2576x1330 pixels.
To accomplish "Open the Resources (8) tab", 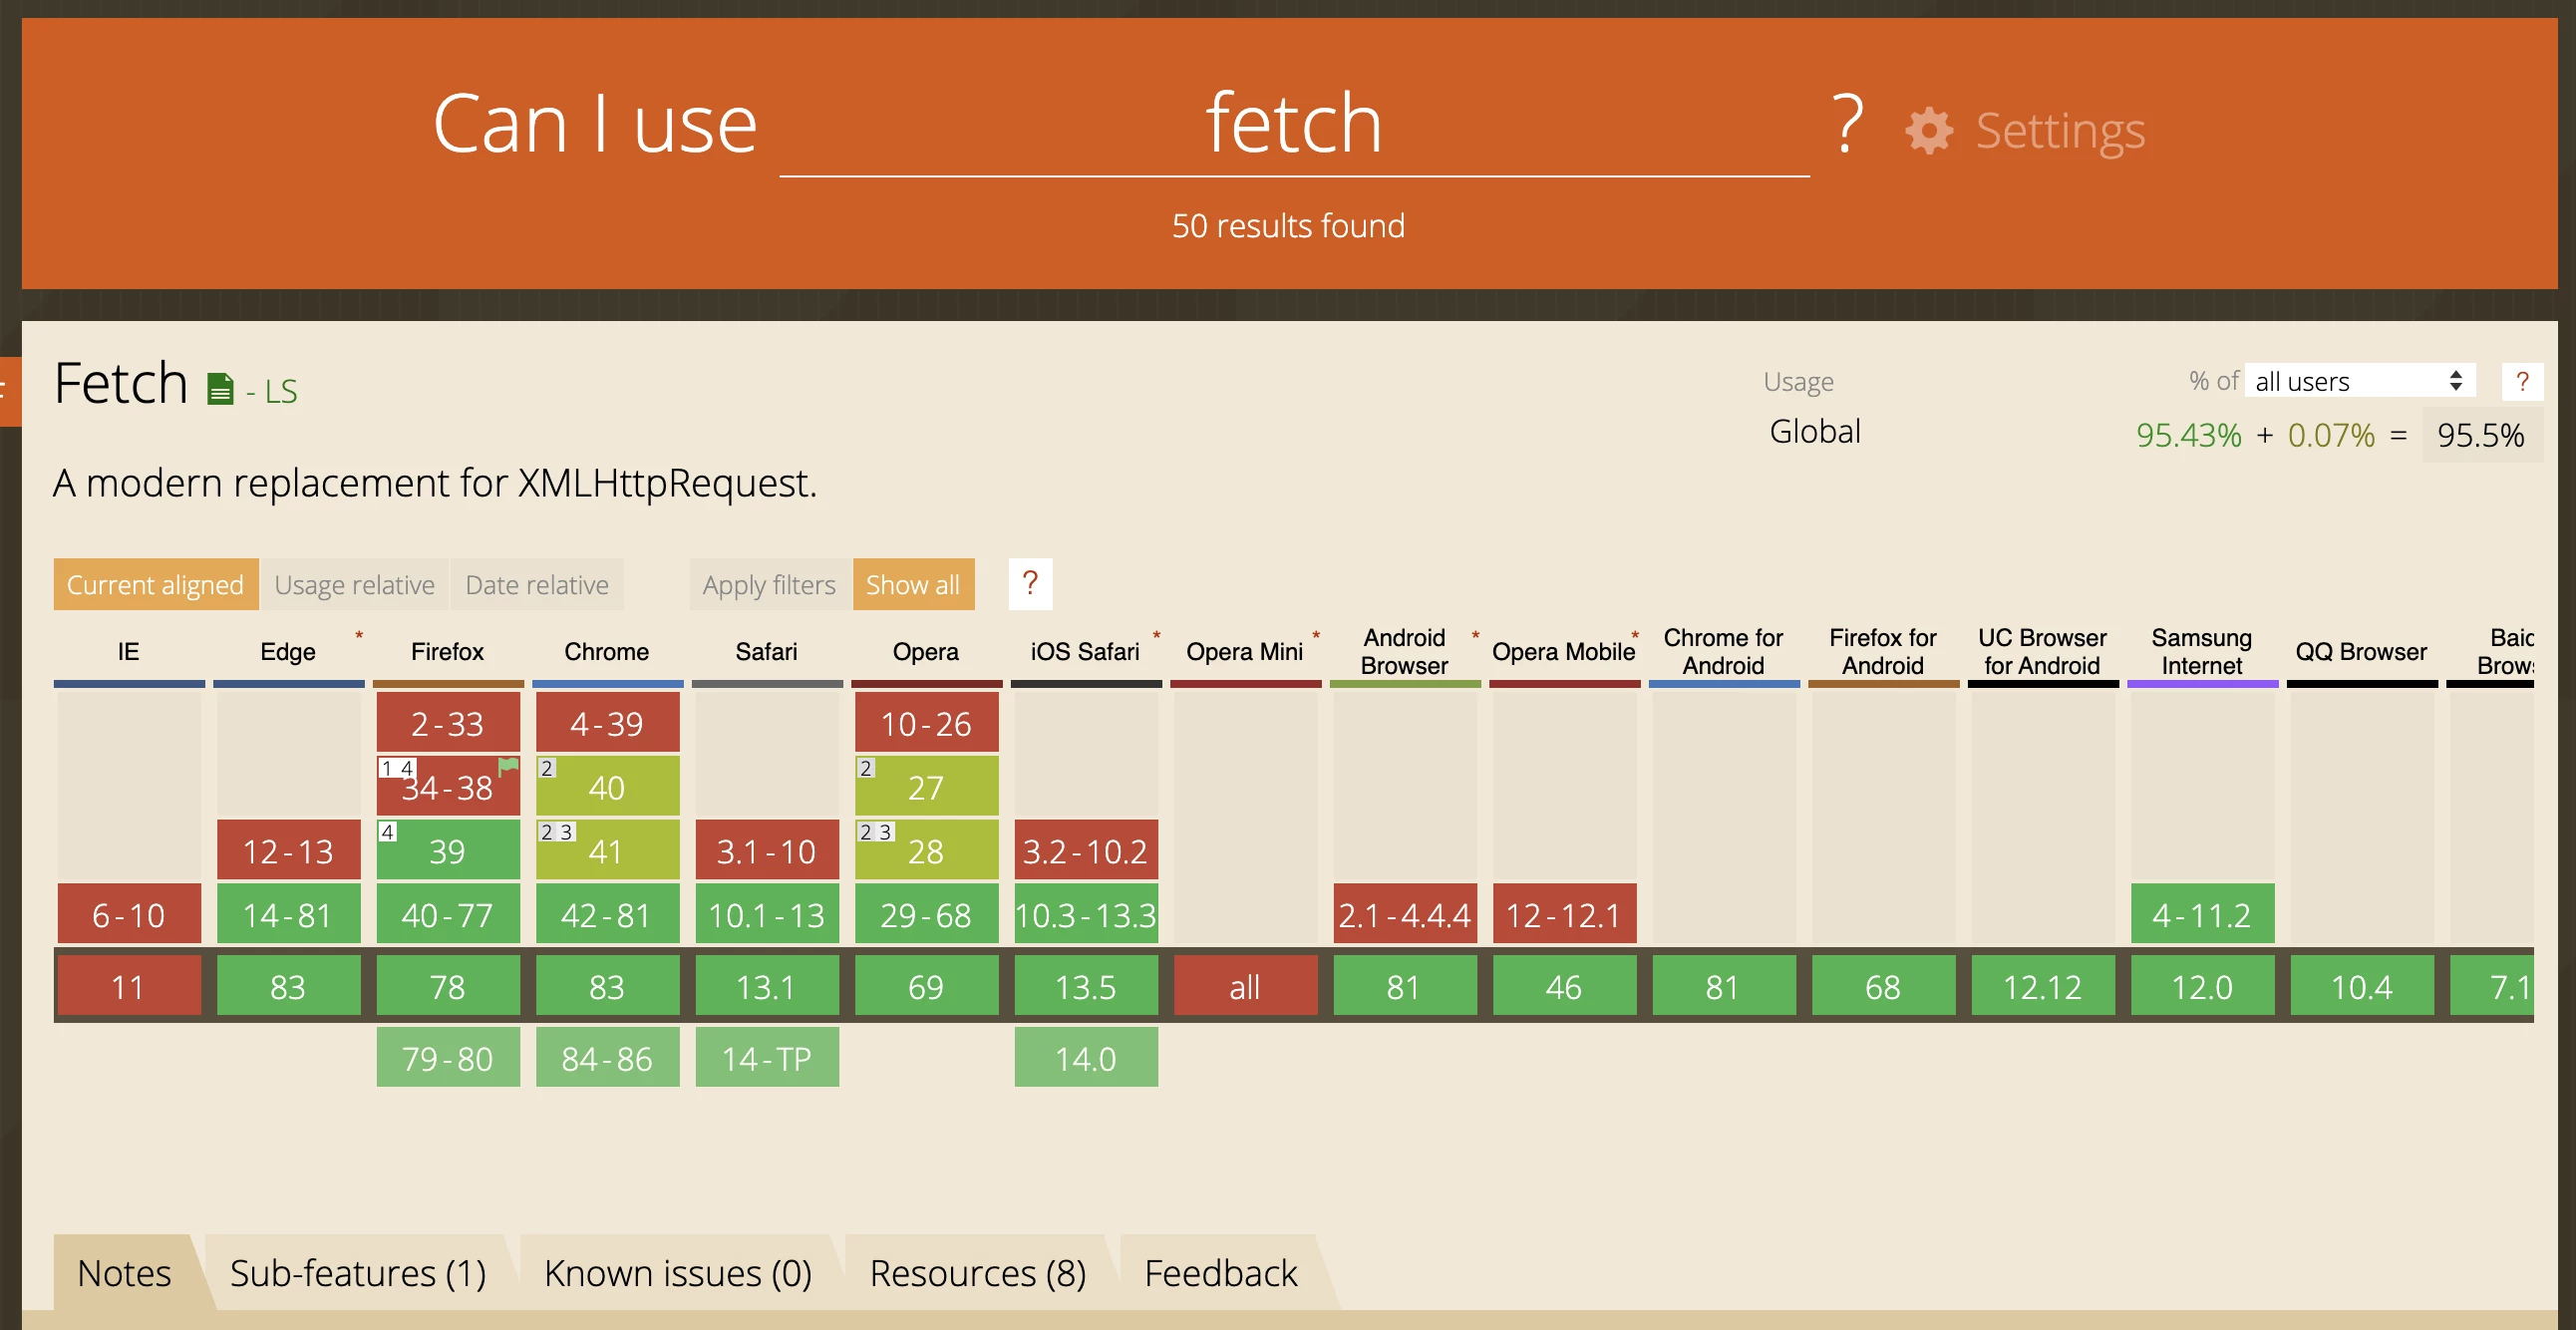I will (977, 1273).
